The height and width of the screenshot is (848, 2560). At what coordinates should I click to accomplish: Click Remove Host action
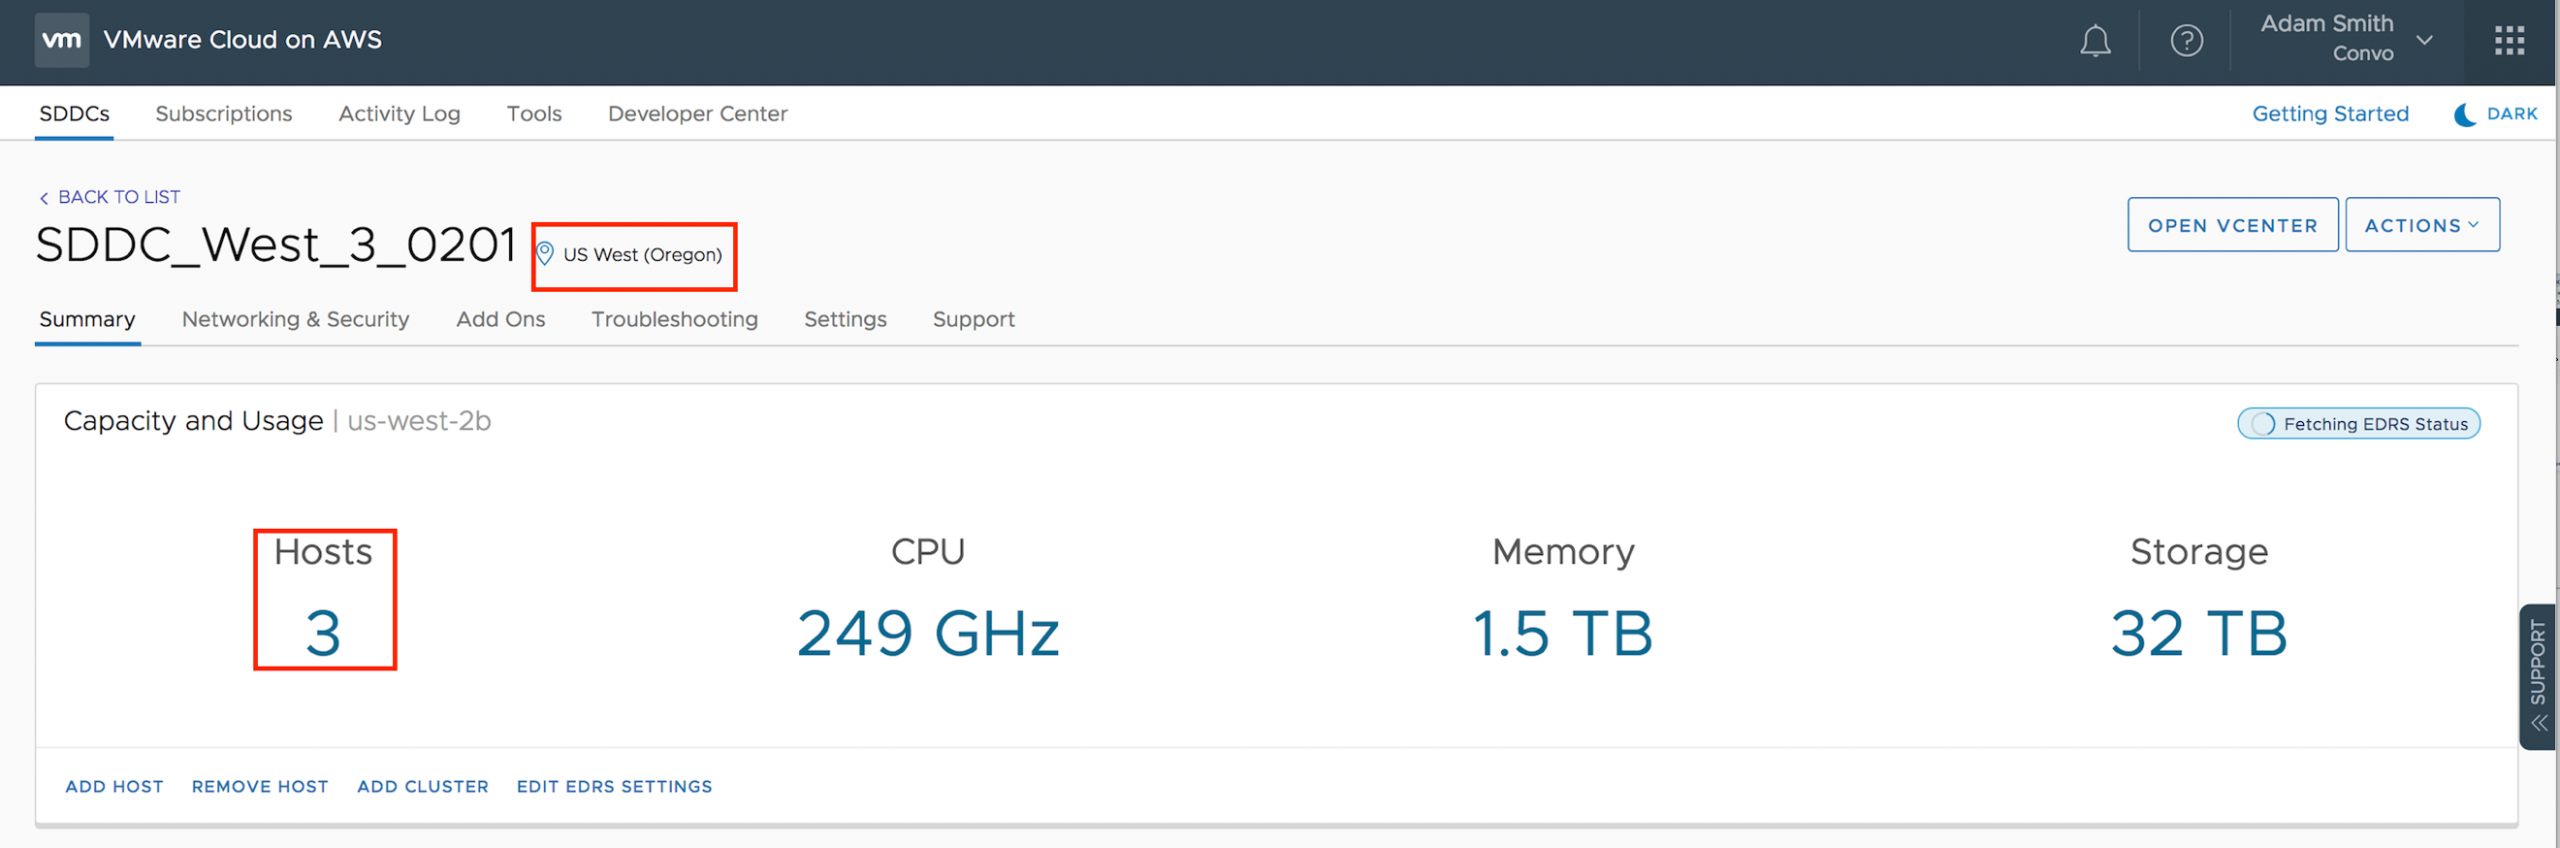(260, 787)
